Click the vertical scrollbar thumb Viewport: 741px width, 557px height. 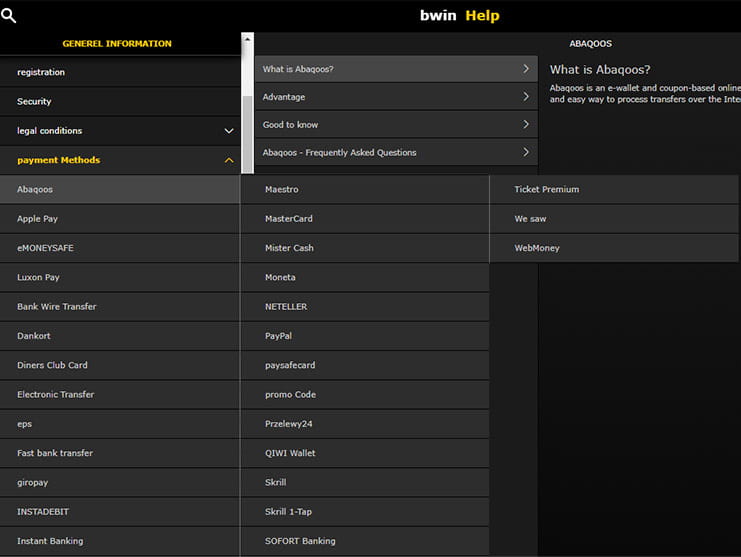[x=247, y=134]
